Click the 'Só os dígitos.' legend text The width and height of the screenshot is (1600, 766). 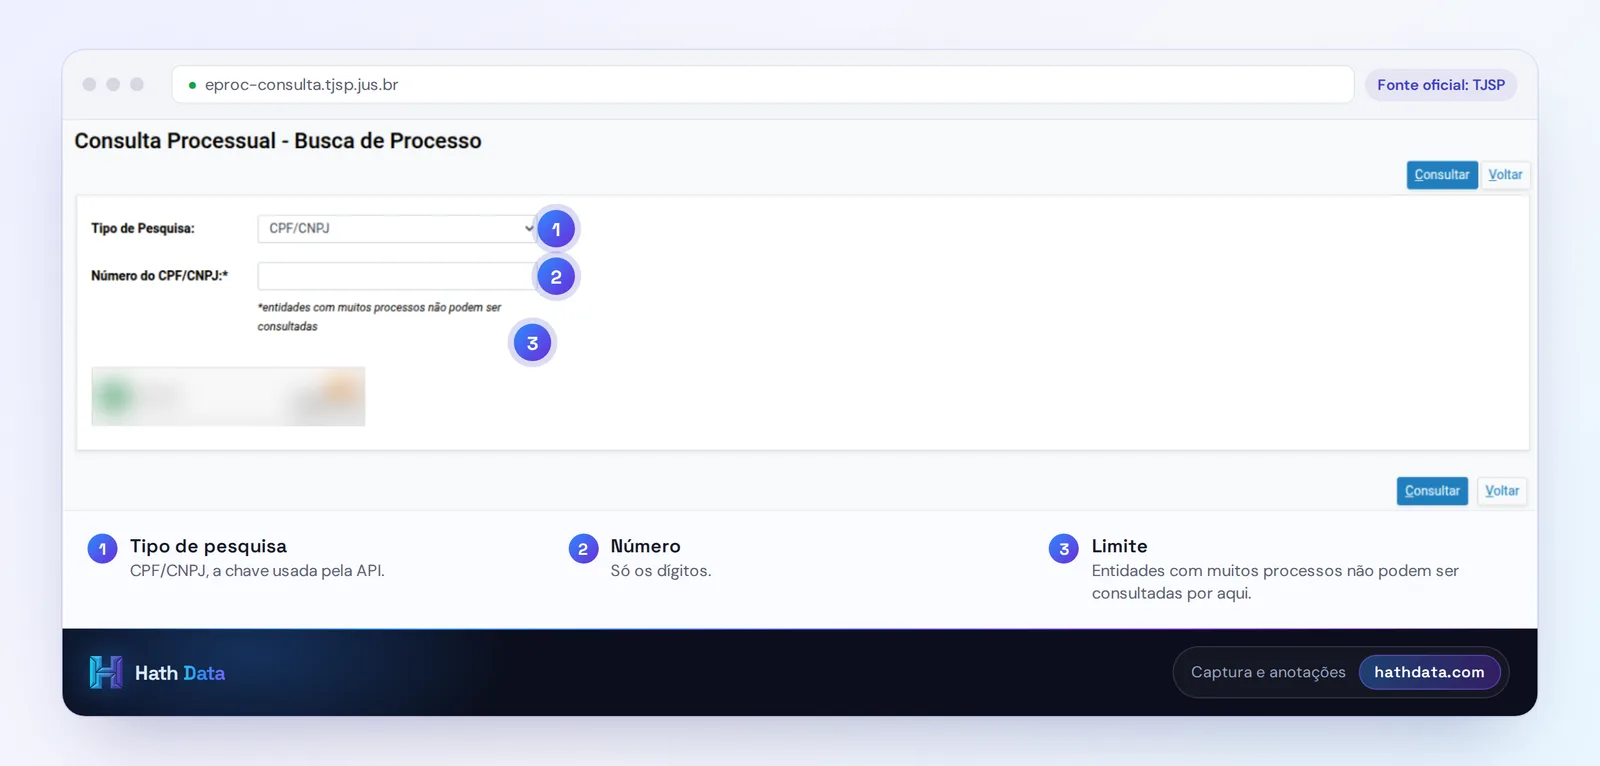click(x=661, y=571)
